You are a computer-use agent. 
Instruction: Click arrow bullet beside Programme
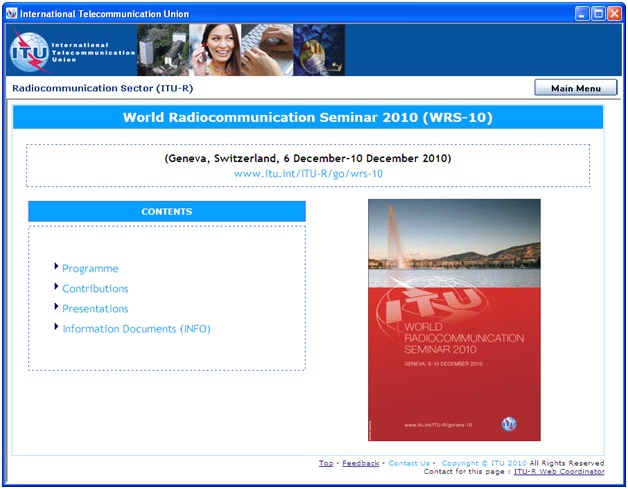[56, 266]
